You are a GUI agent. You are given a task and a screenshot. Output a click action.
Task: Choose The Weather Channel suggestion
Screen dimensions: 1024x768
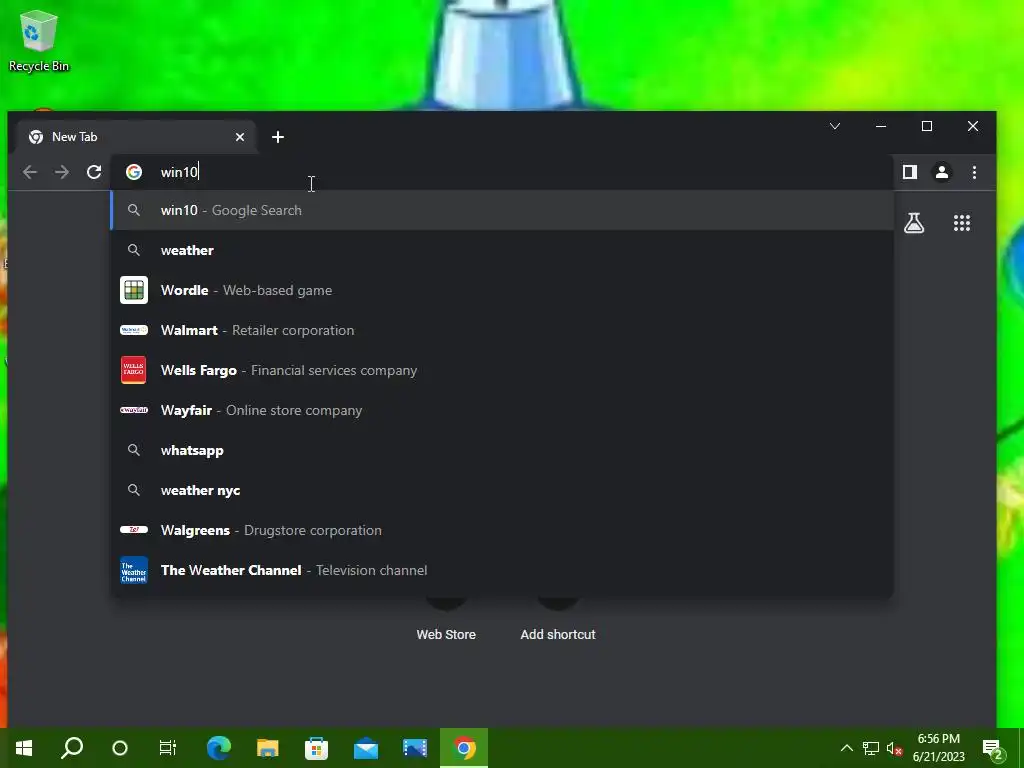click(x=502, y=570)
